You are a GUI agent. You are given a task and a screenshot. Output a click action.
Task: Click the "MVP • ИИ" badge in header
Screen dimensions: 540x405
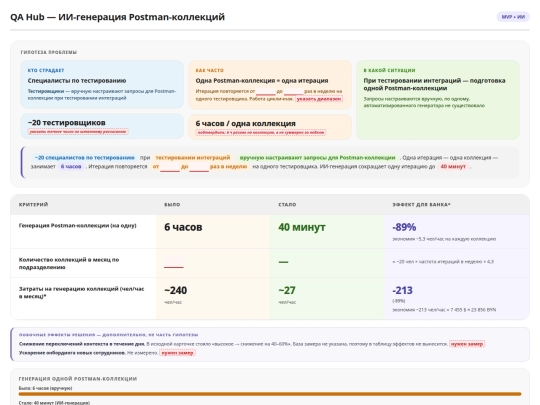coord(513,17)
